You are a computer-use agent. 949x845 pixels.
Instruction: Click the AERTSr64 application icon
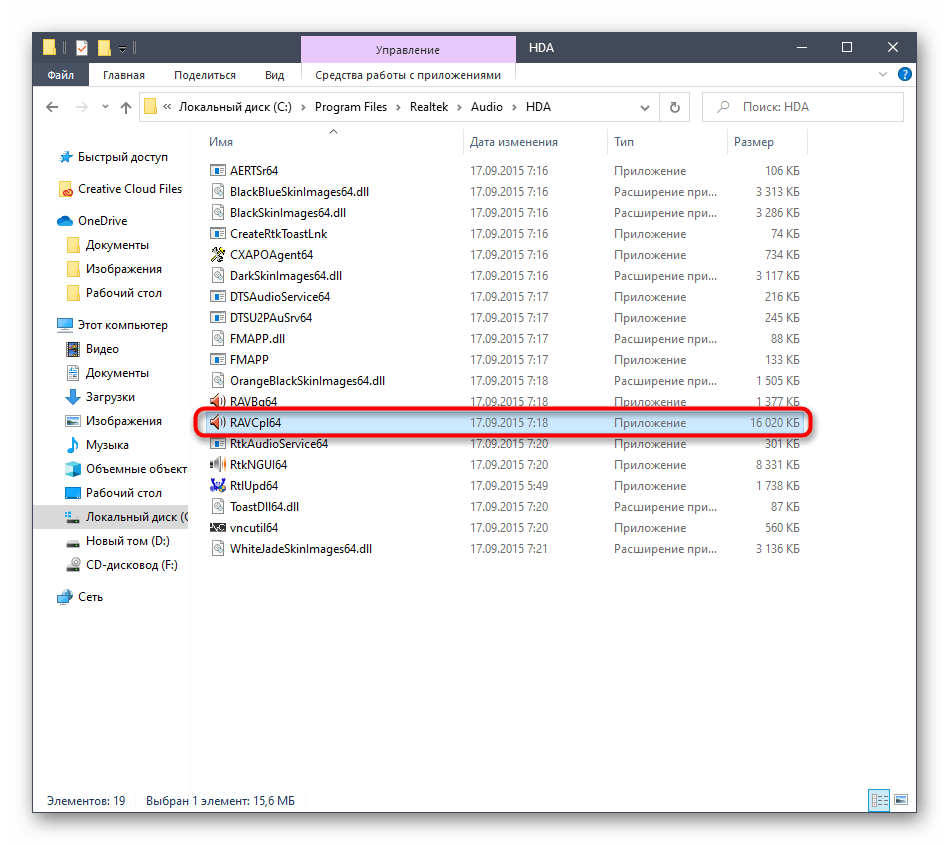[x=217, y=171]
